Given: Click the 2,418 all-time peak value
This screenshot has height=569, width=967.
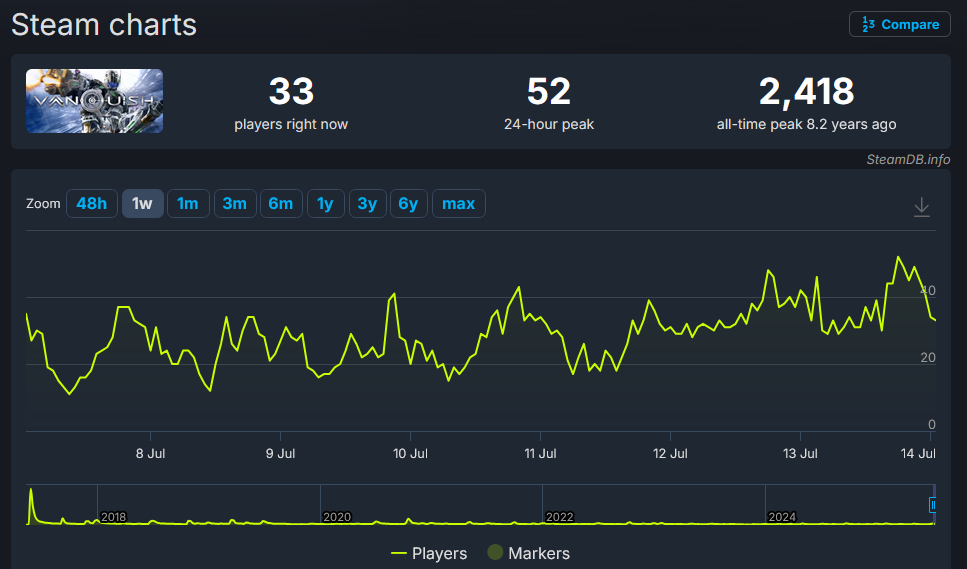Looking at the screenshot, I should [807, 91].
